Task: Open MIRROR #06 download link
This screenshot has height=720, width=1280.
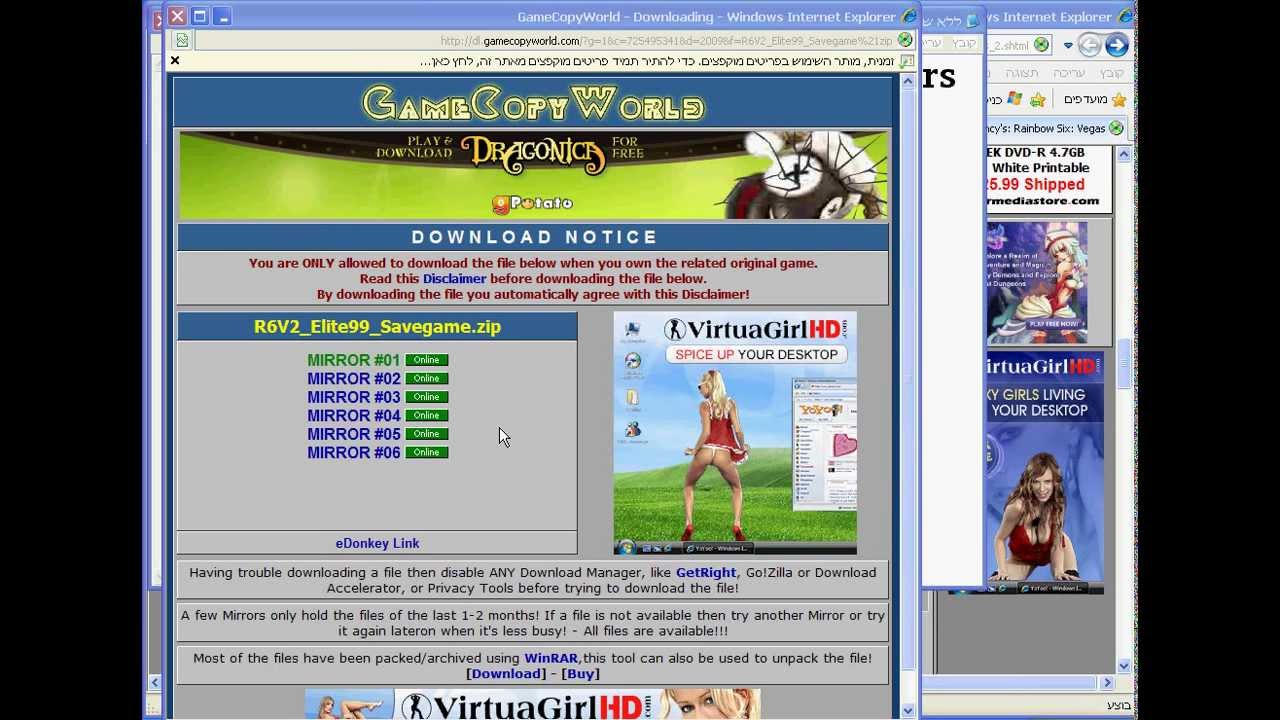Action: [353, 453]
